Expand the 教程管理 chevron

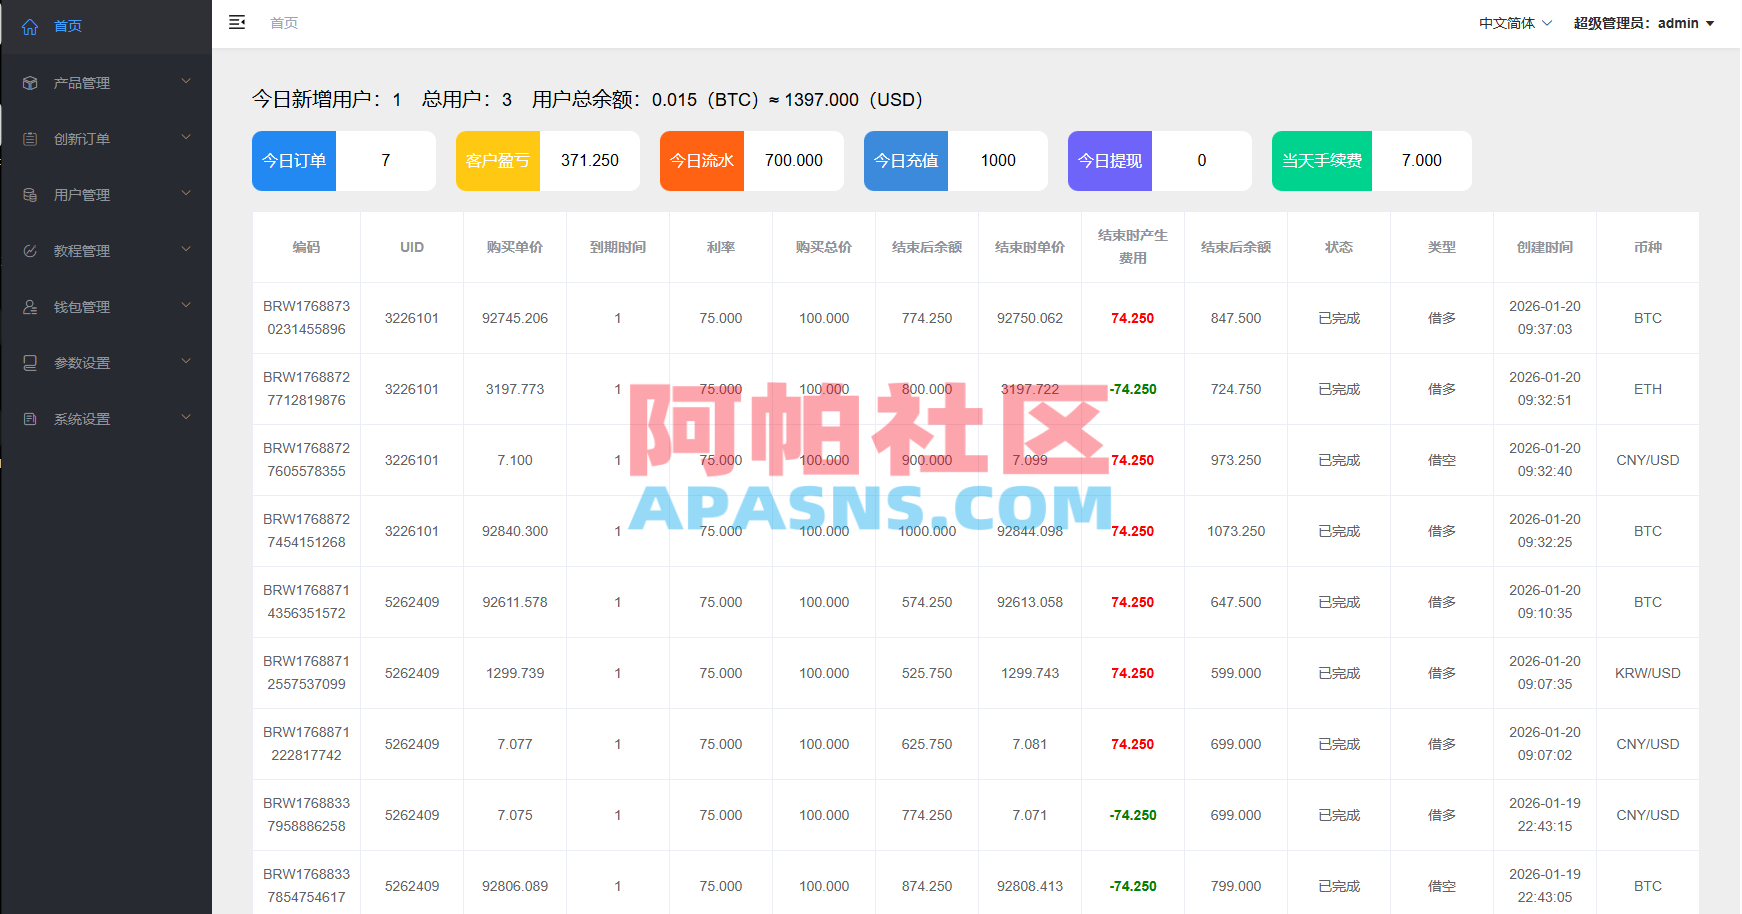(x=186, y=249)
